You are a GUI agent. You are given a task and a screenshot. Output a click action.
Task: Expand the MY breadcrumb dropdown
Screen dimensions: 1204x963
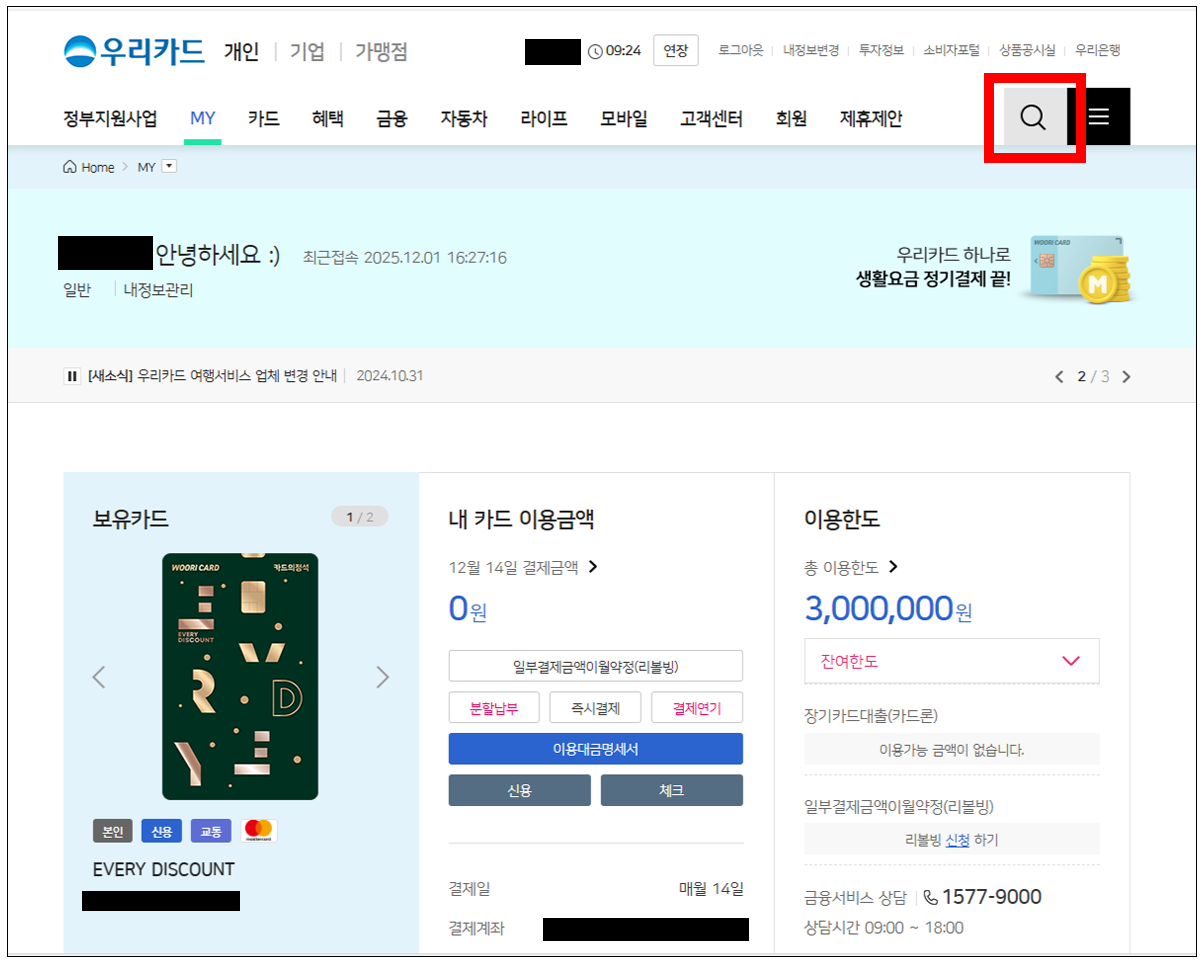pyautogui.click(x=169, y=167)
